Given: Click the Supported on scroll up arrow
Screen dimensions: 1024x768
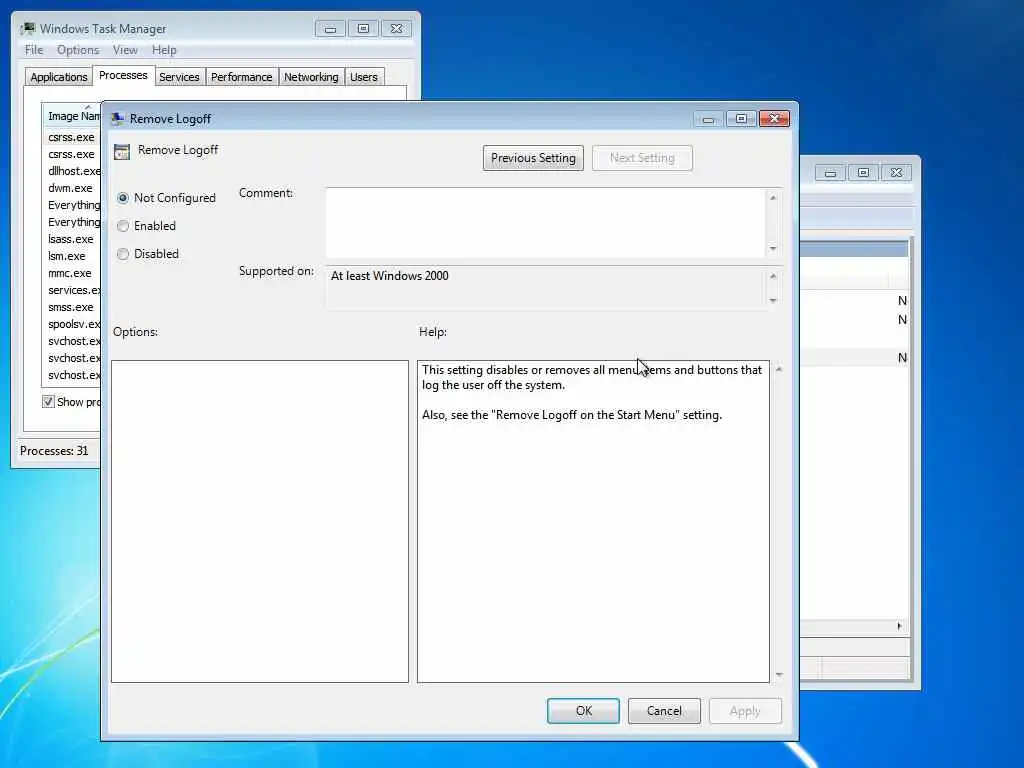Looking at the screenshot, I should pos(773,276).
